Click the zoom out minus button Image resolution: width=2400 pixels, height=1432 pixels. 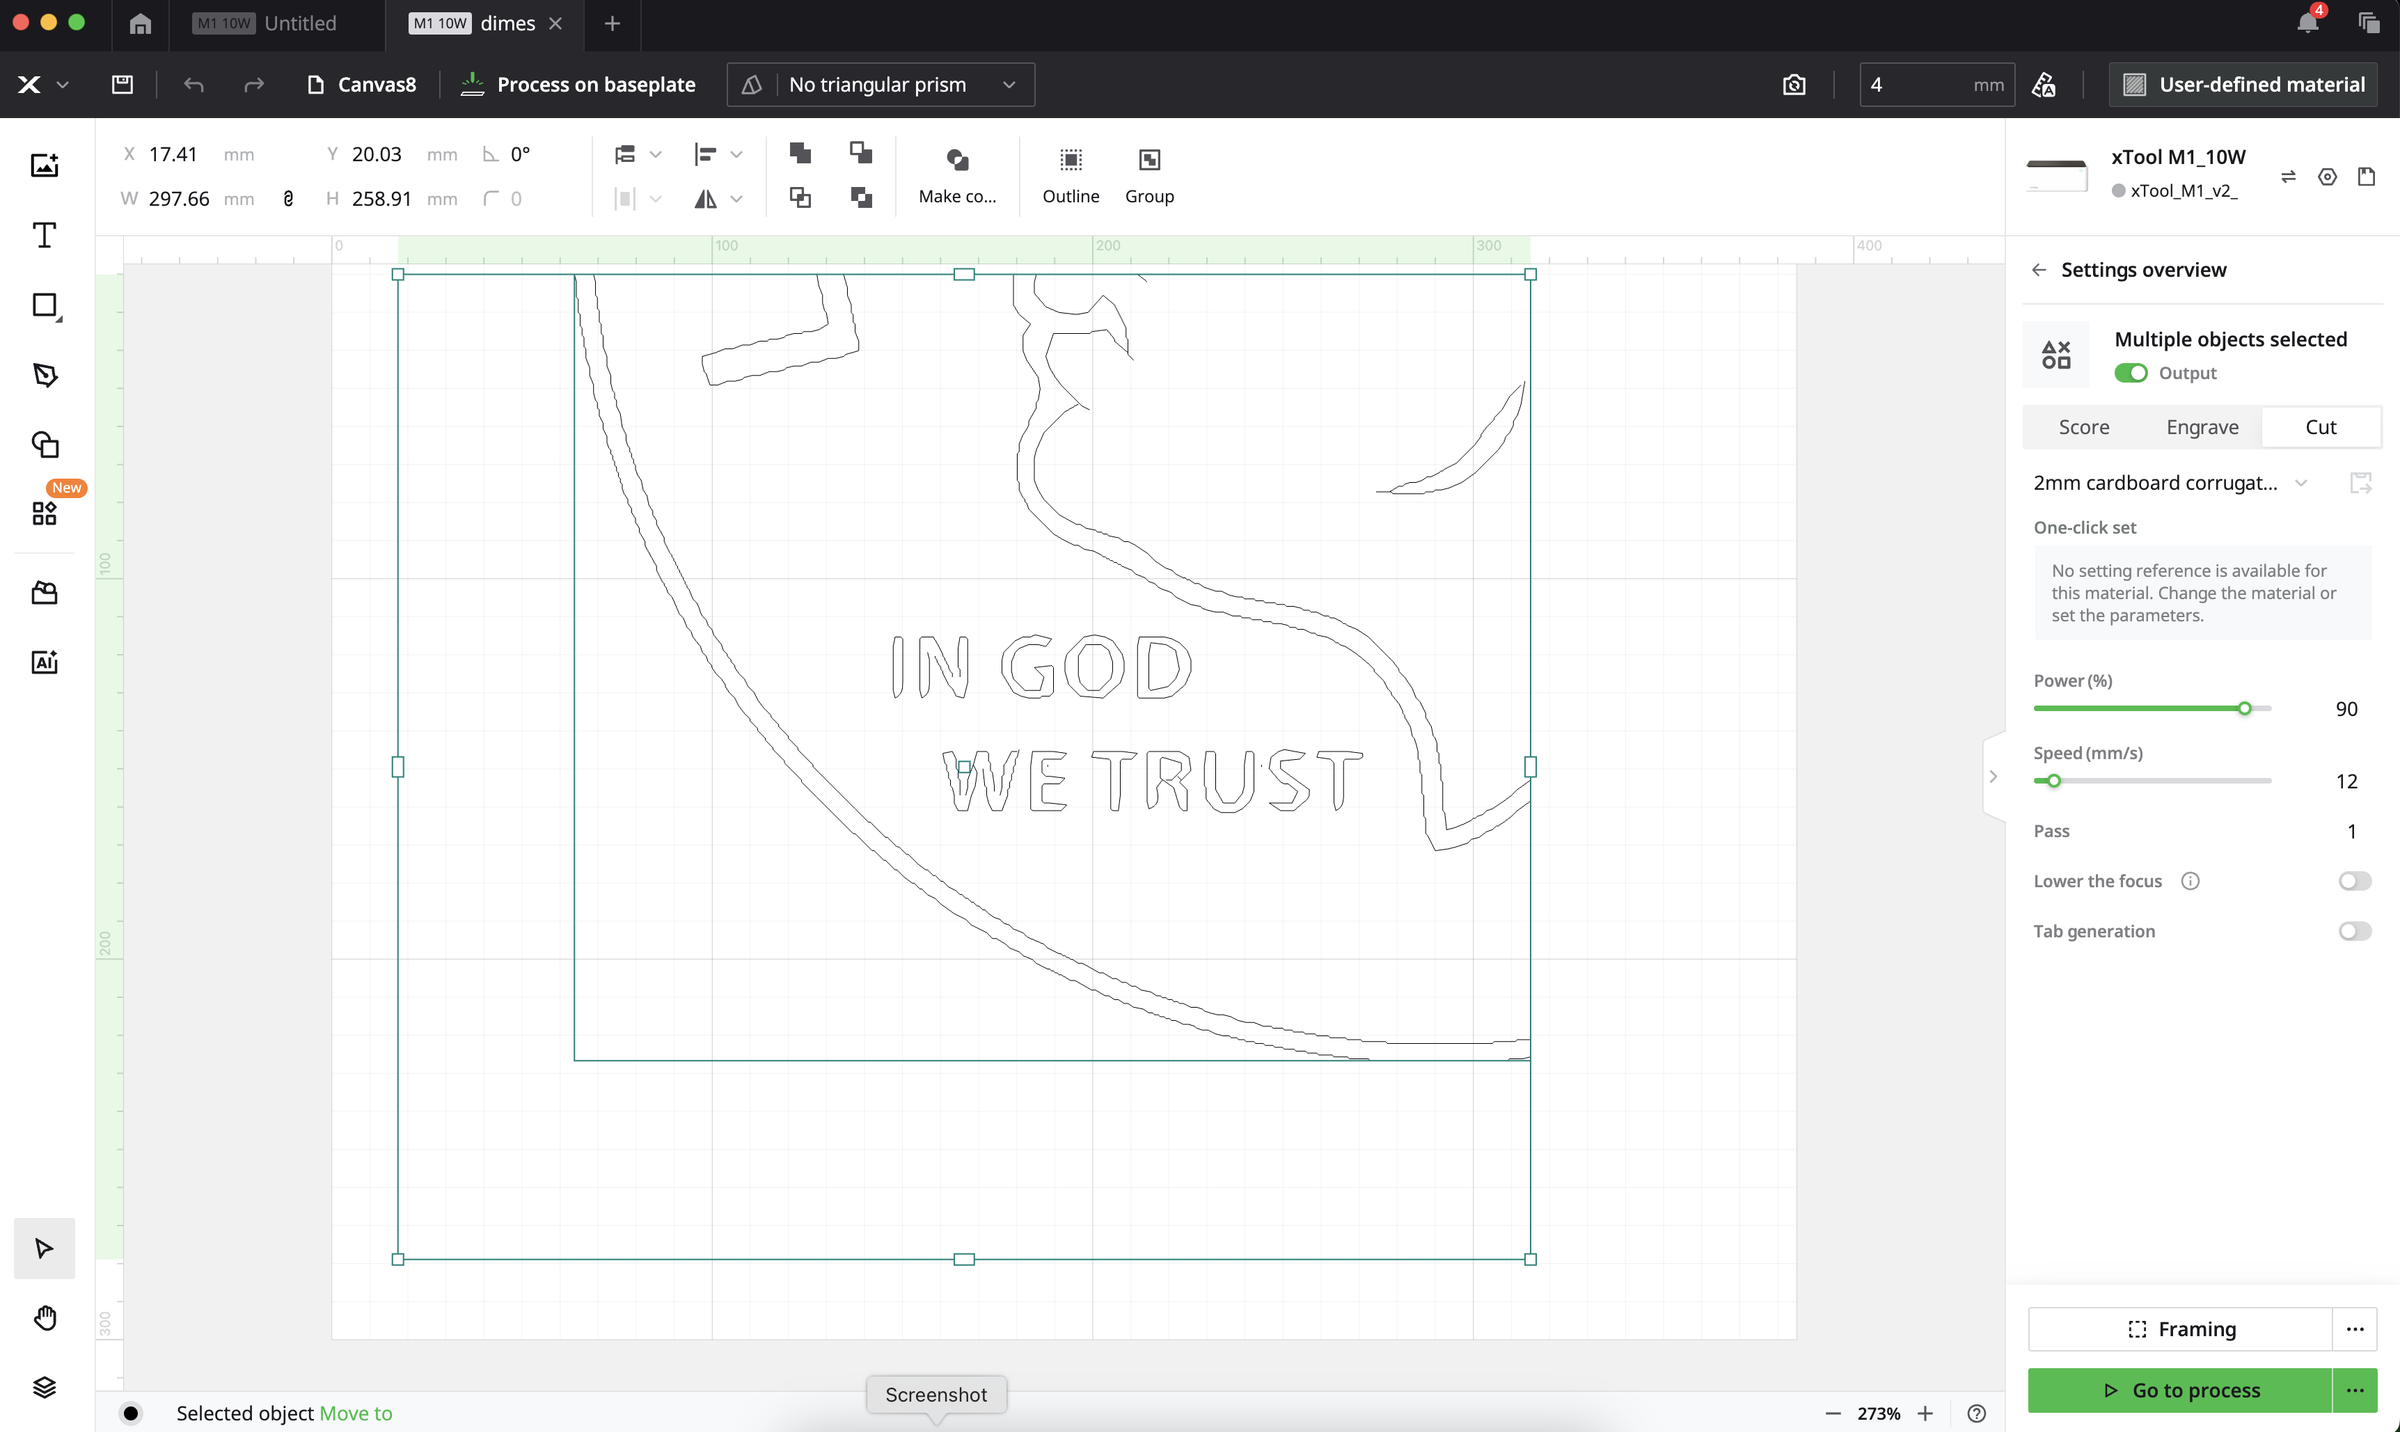point(1832,1413)
